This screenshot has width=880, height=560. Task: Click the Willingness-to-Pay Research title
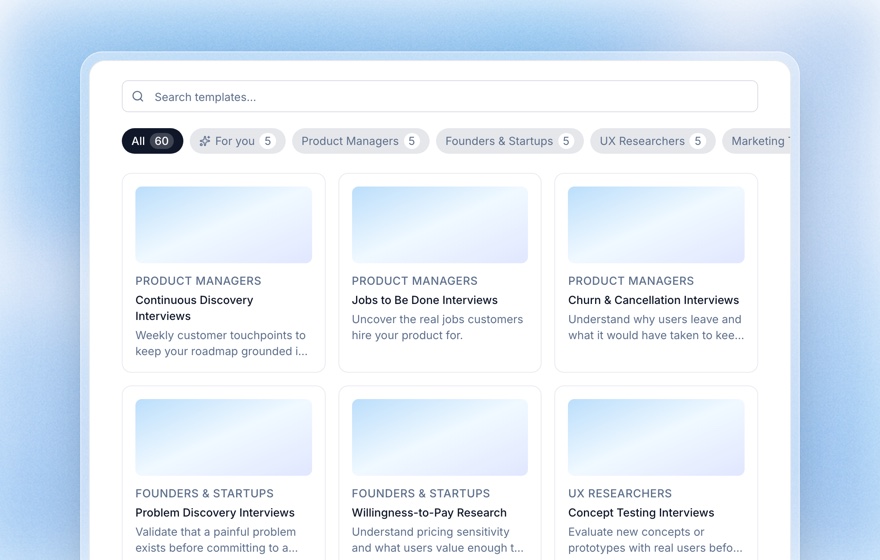click(429, 512)
